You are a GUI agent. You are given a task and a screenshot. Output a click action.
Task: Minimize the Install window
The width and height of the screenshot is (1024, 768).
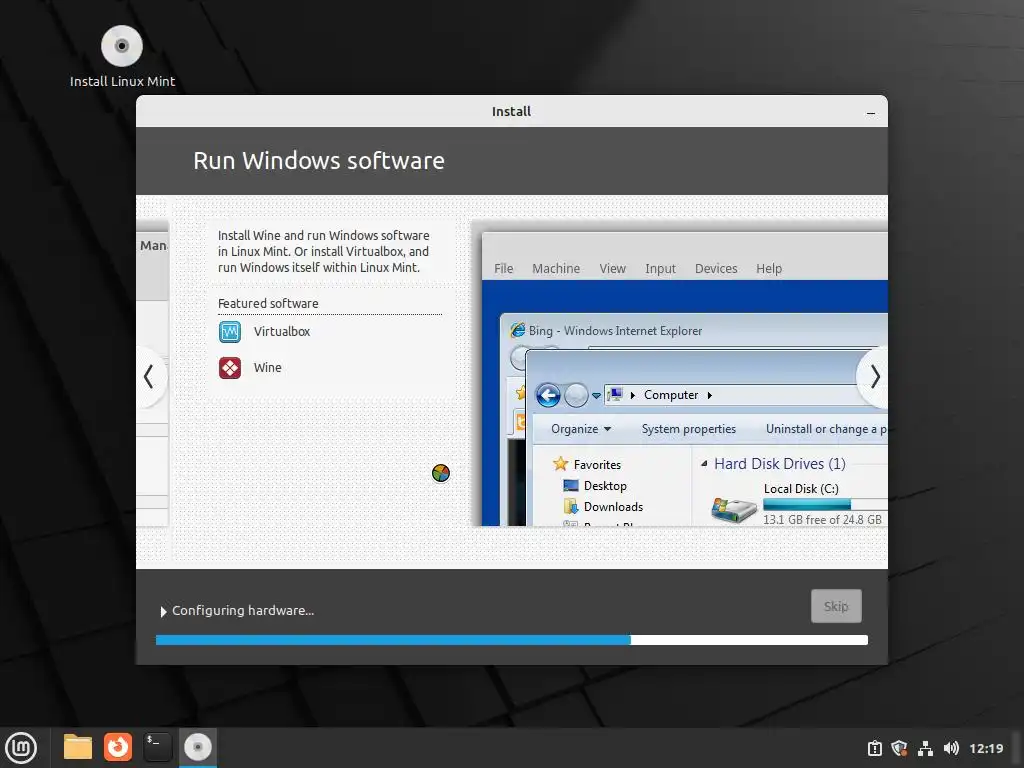pyautogui.click(x=871, y=112)
